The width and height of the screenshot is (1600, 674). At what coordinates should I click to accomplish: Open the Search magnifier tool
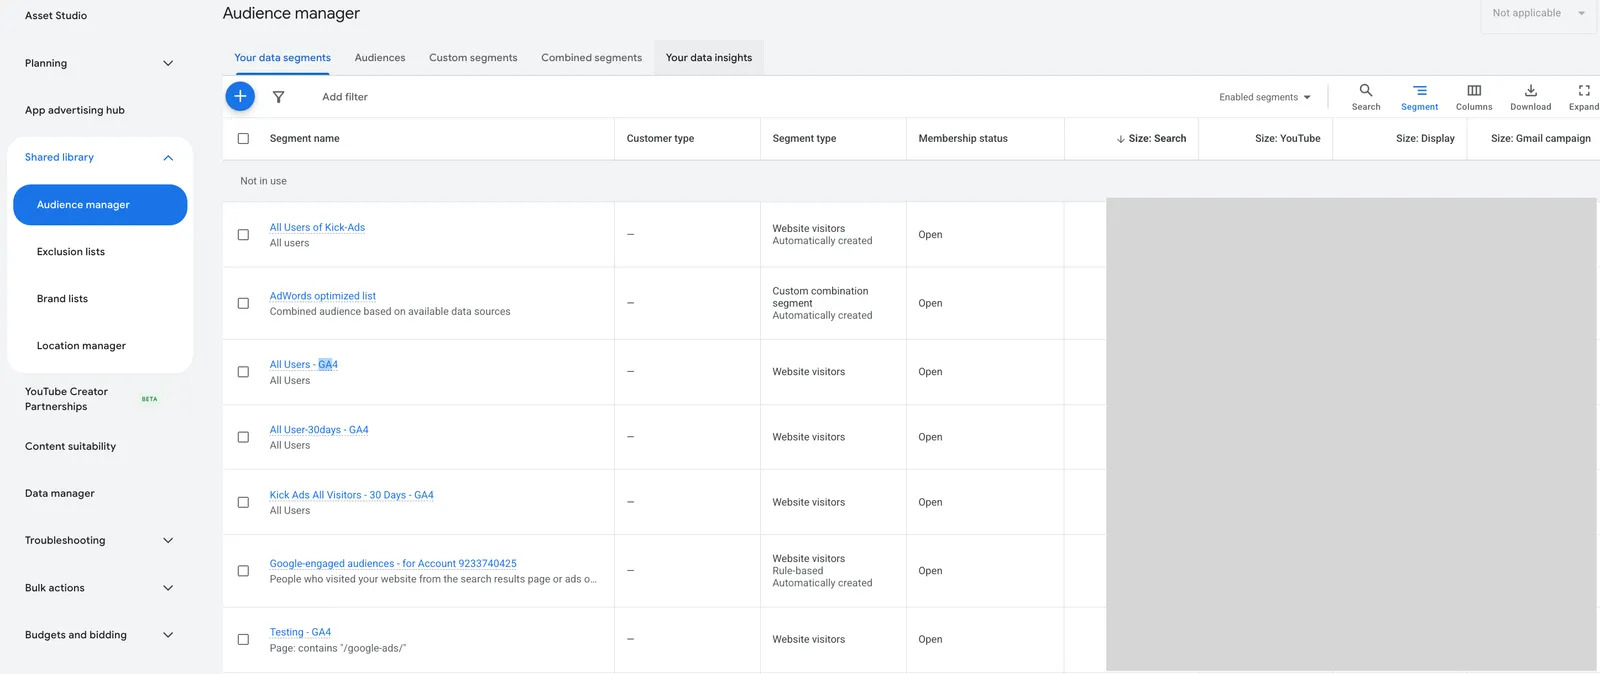click(1366, 96)
